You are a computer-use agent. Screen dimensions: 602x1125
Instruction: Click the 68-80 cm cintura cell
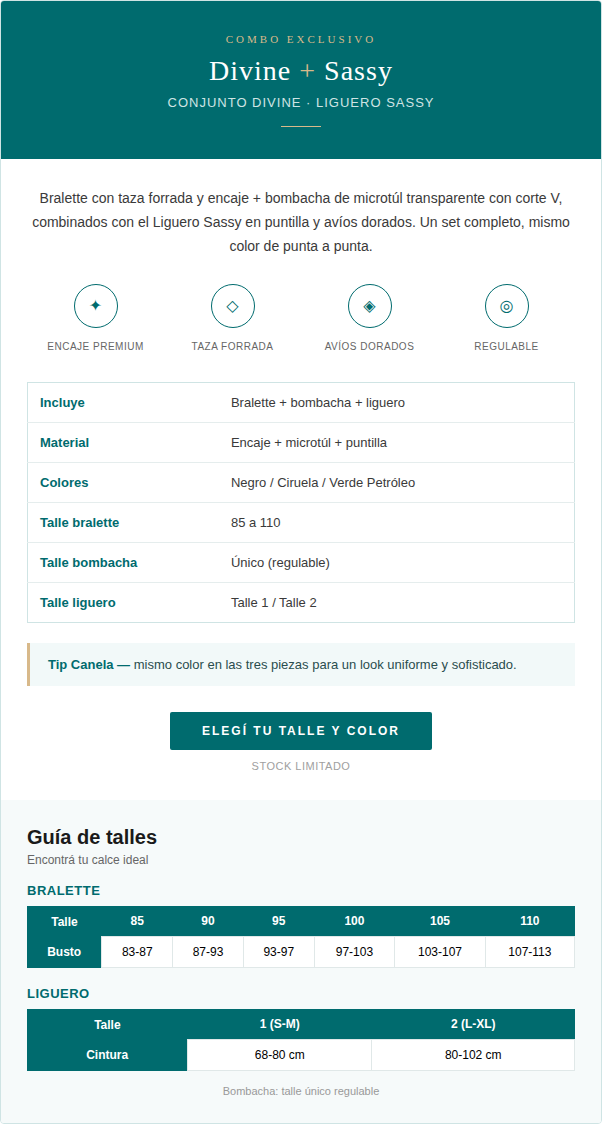[x=279, y=1055]
